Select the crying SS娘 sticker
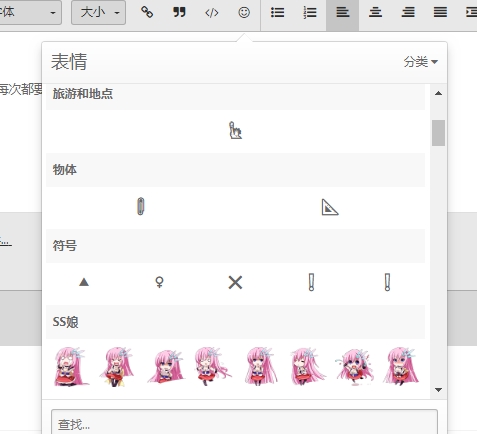This screenshot has width=477, height=434. (x=354, y=367)
